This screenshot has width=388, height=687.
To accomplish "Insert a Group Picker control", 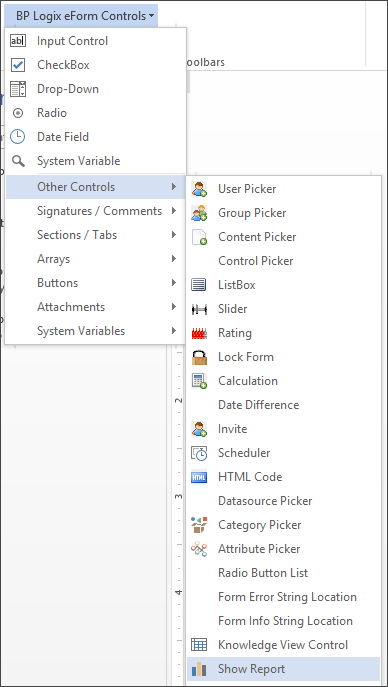I will [x=284, y=213].
